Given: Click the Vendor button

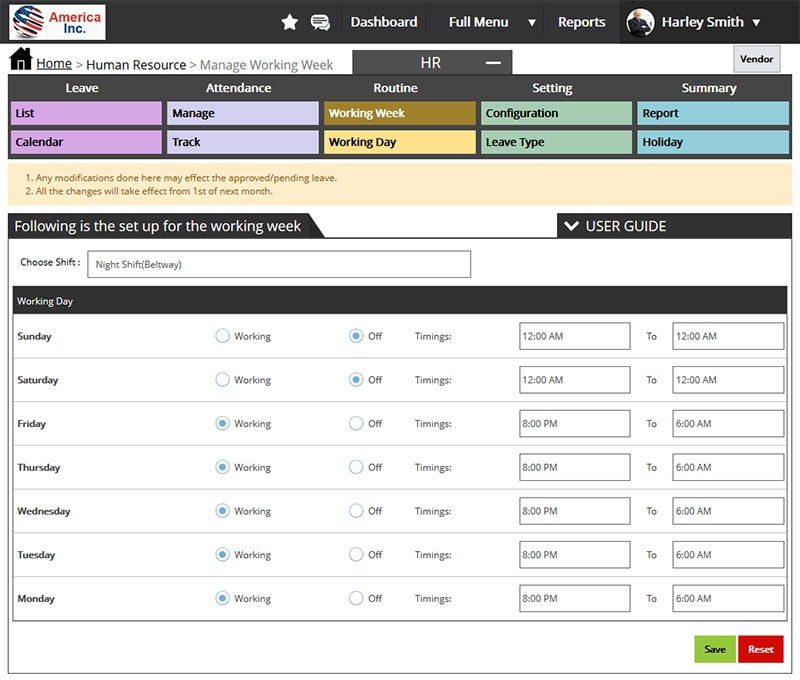Looking at the screenshot, I should (757, 59).
